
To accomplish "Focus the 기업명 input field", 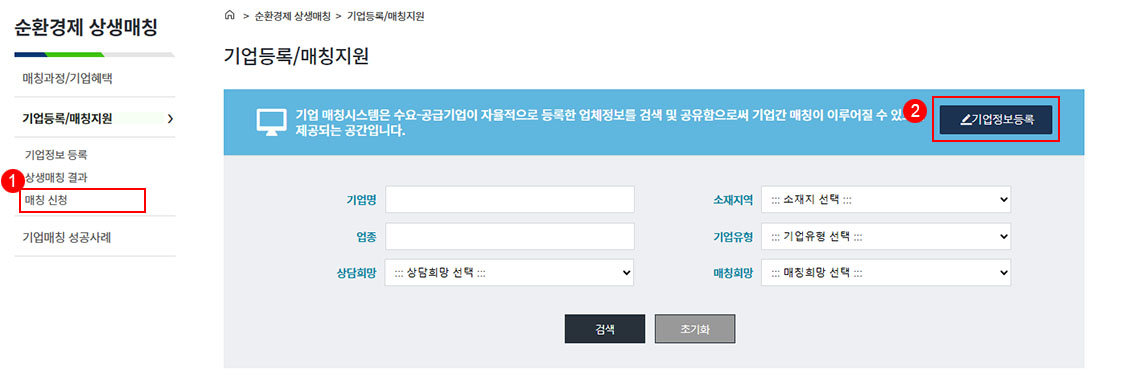I will [x=510, y=200].
